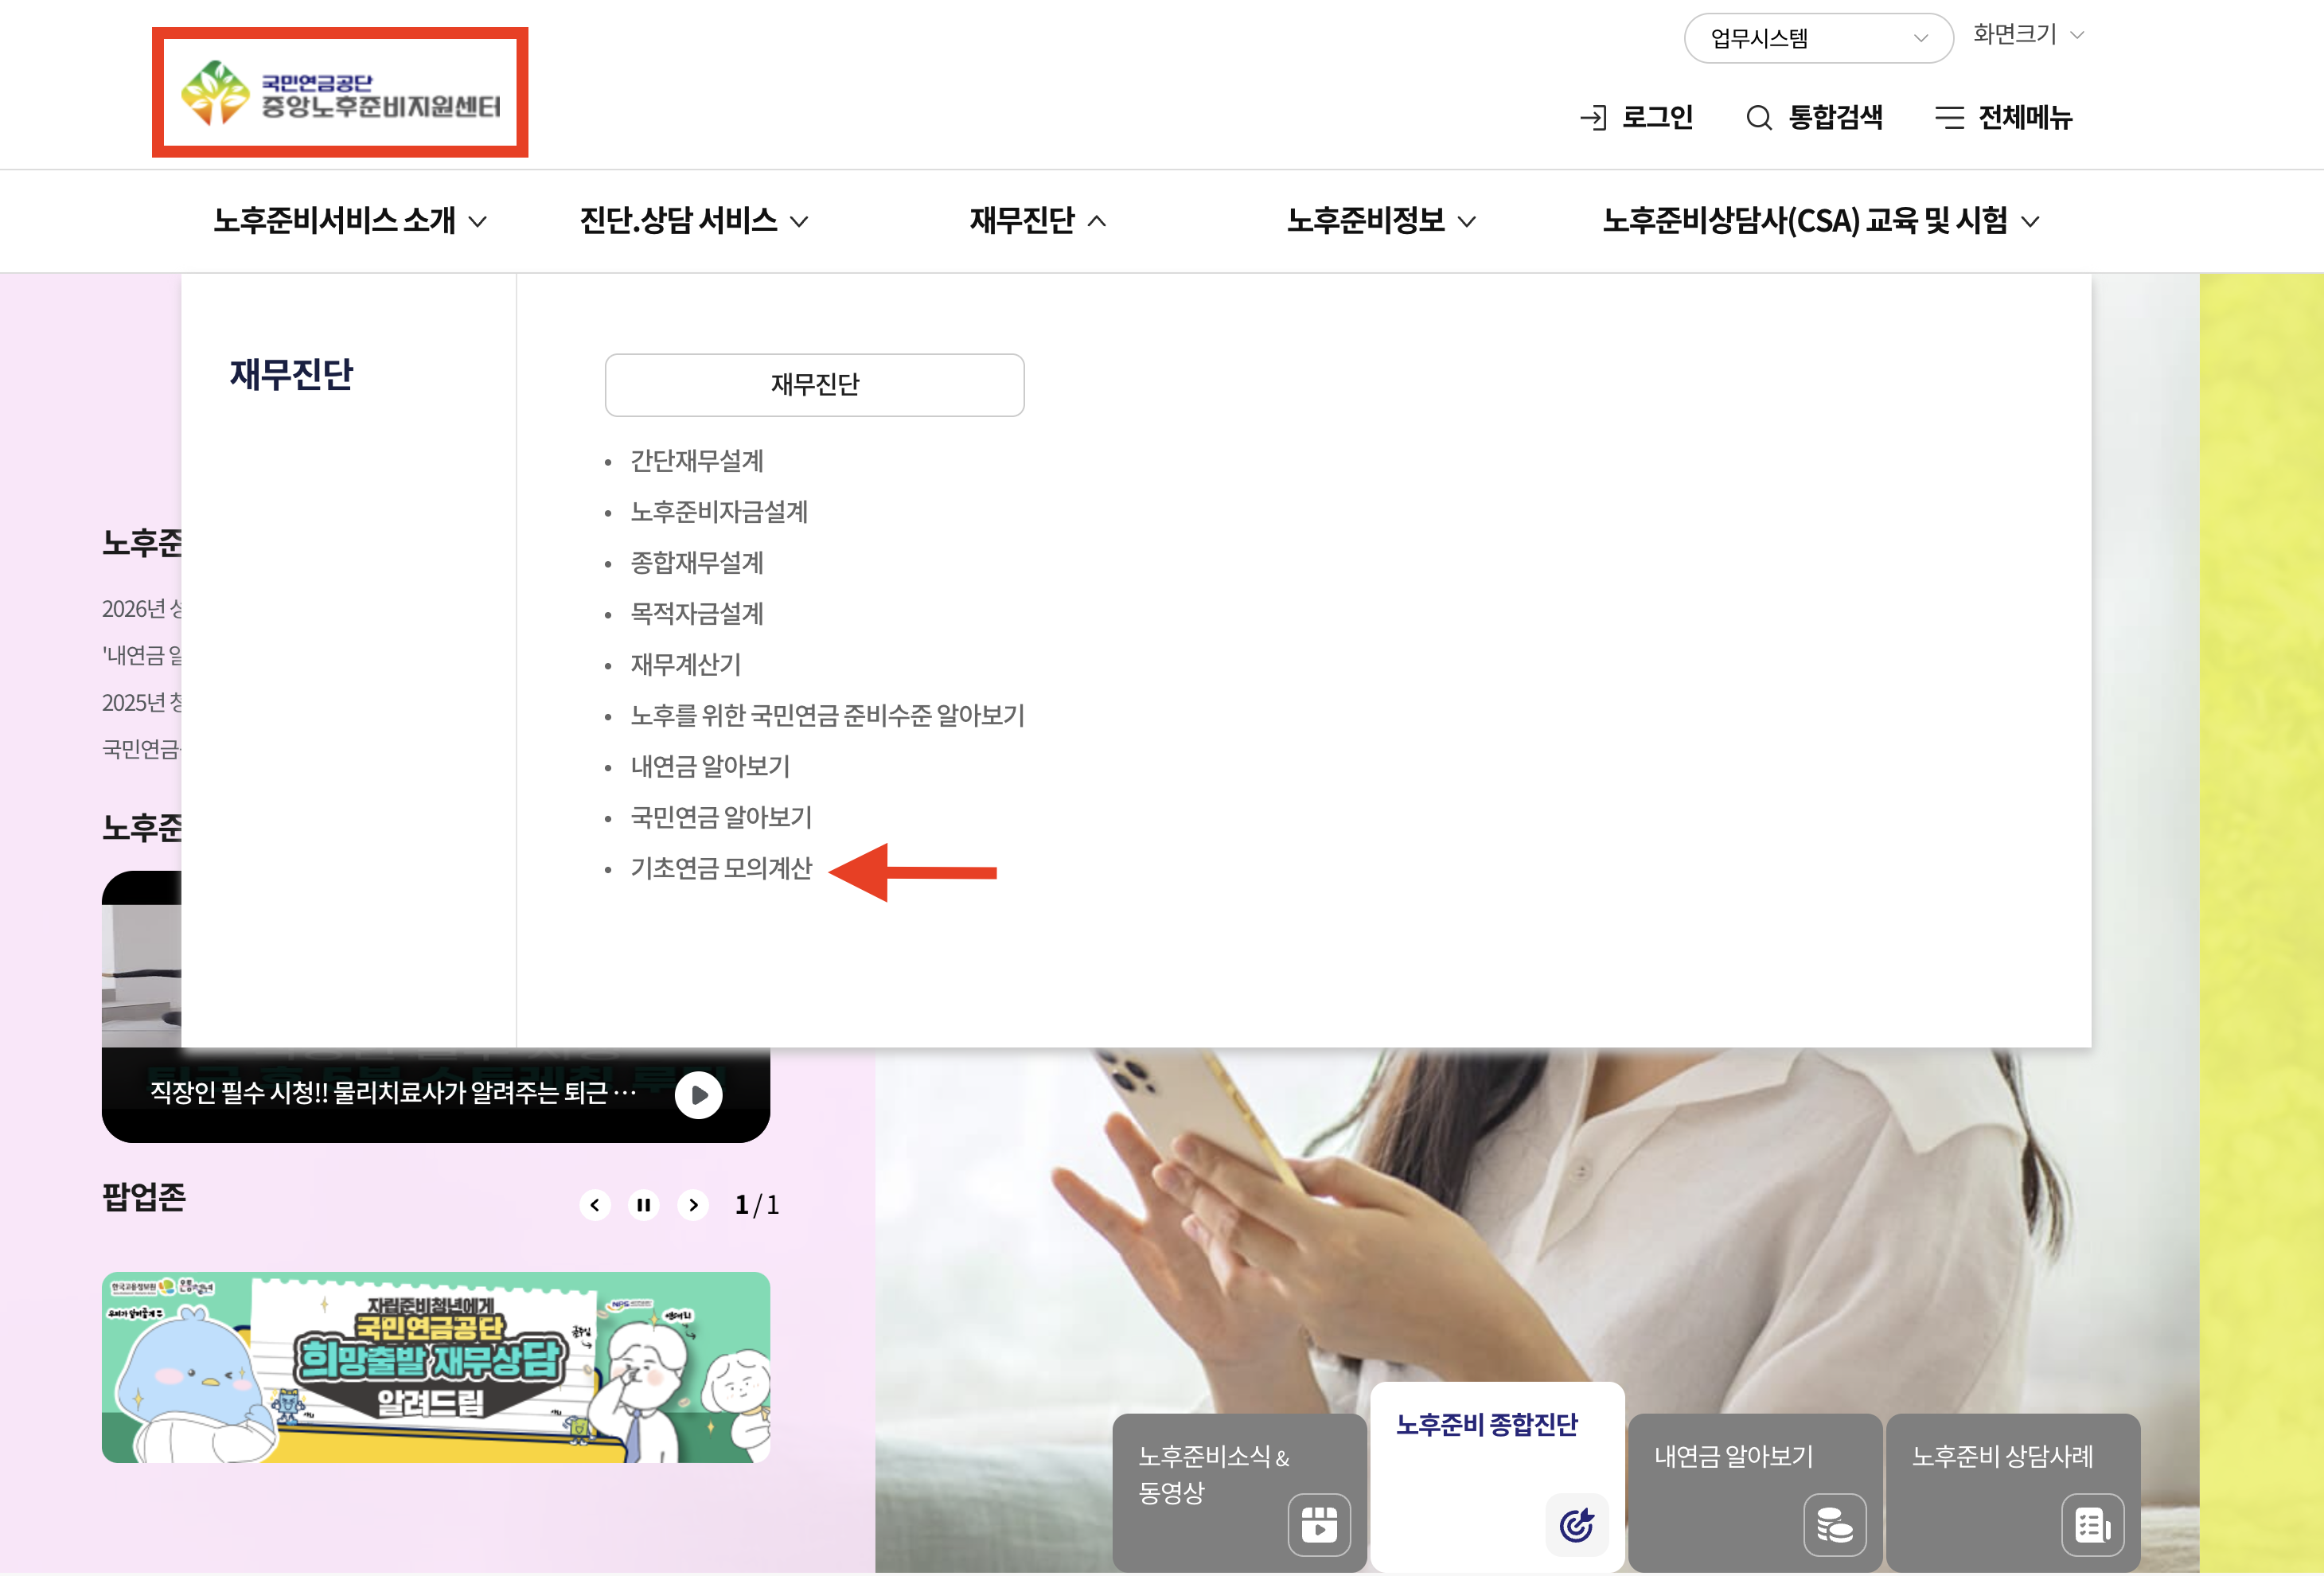Open the 업무시스템 dropdown
2324x1576 pixels.
[1818, 38]
